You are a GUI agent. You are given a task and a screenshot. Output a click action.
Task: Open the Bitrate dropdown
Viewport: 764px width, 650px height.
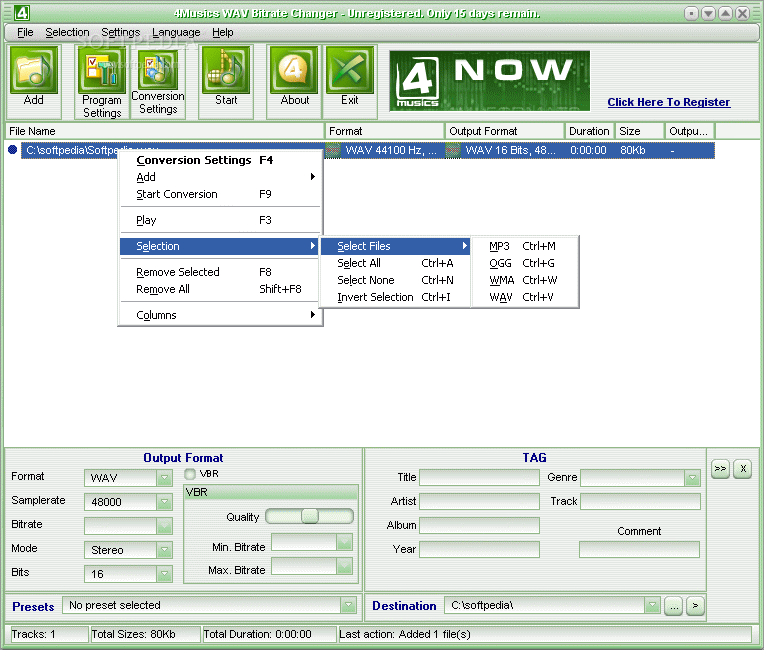(164, 526)
